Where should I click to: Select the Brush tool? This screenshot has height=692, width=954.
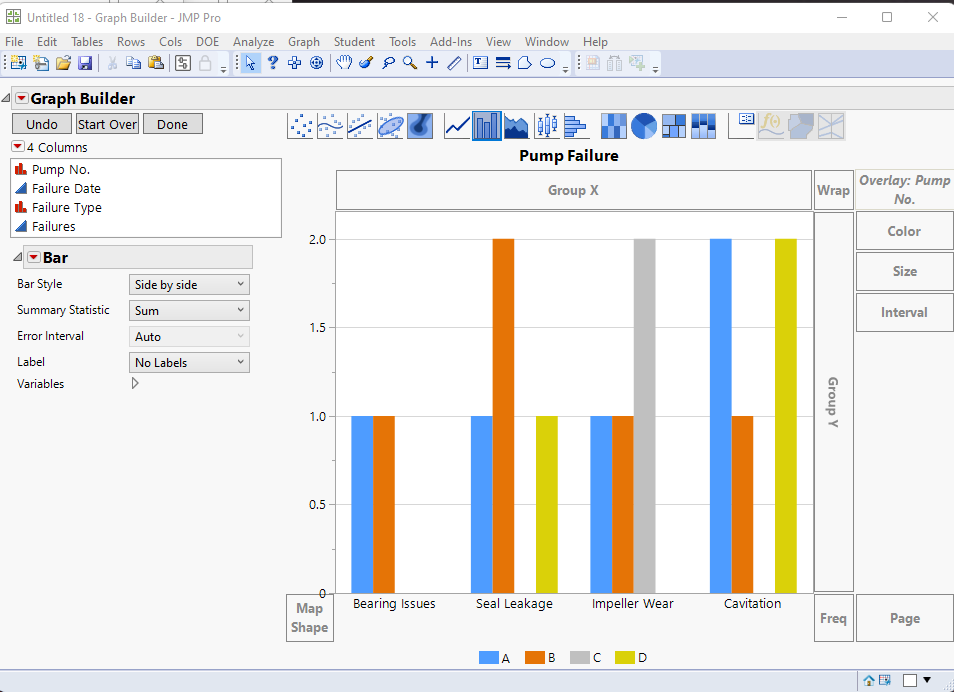click(x=366, y=63)
